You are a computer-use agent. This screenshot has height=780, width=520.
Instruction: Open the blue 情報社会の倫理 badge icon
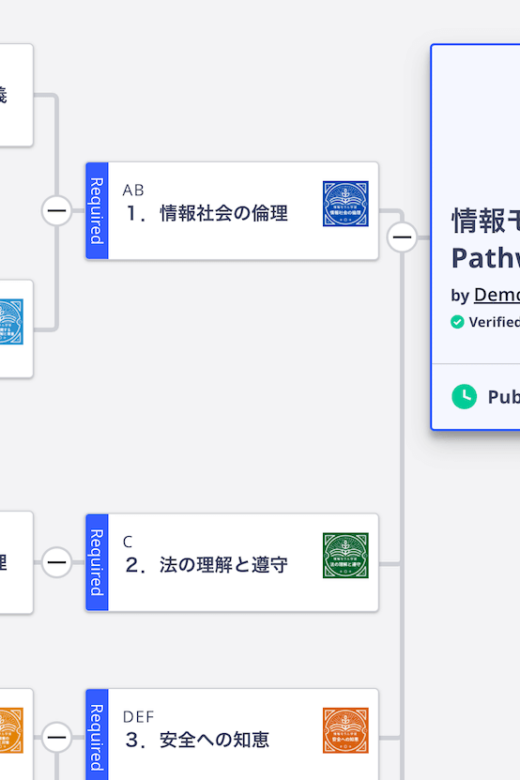point(345,204)
